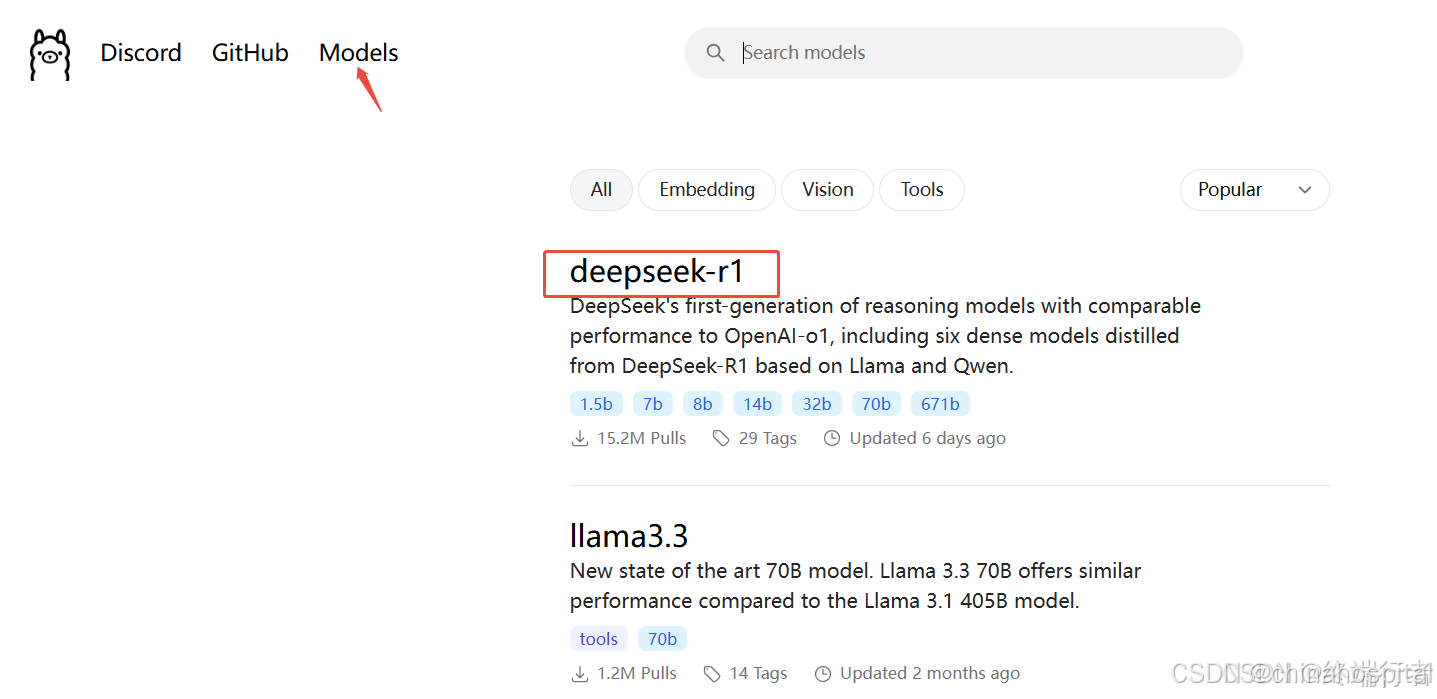Viewport: 1437px width, 699px height.
Task: Select the All filter tab
Action: coord(601,190)
